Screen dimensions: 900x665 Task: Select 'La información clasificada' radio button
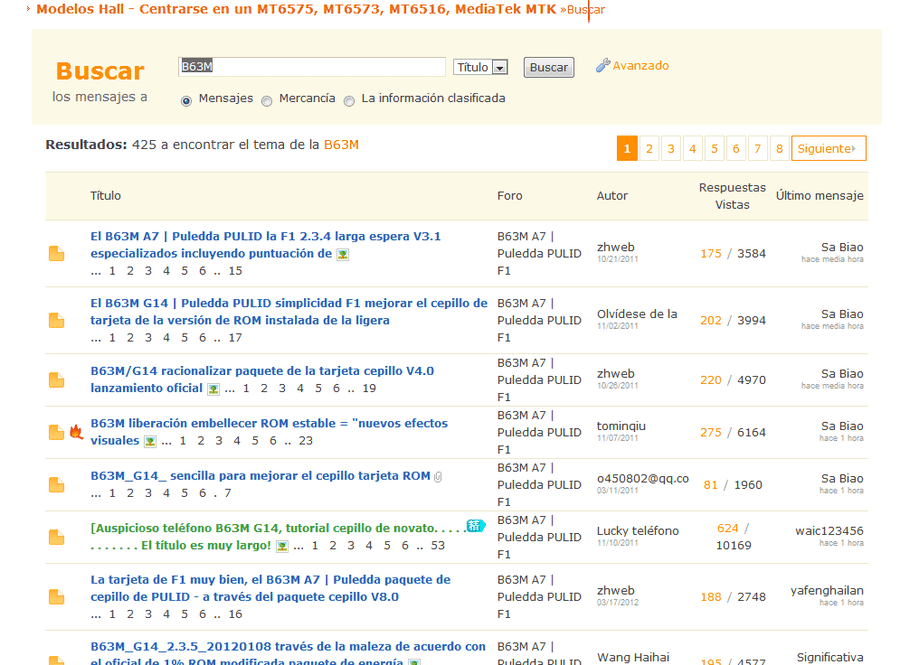pyautogui.click(x=349, y=101)
